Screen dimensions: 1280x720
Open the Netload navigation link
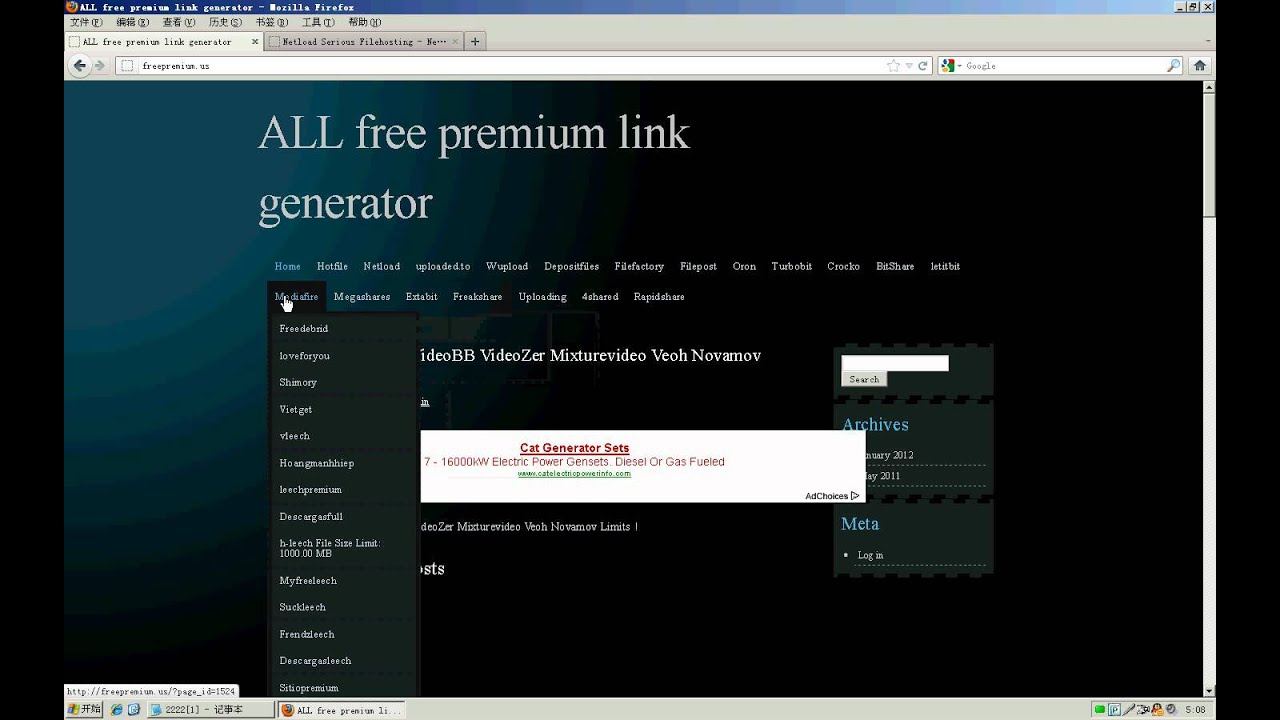pos(381,266)
